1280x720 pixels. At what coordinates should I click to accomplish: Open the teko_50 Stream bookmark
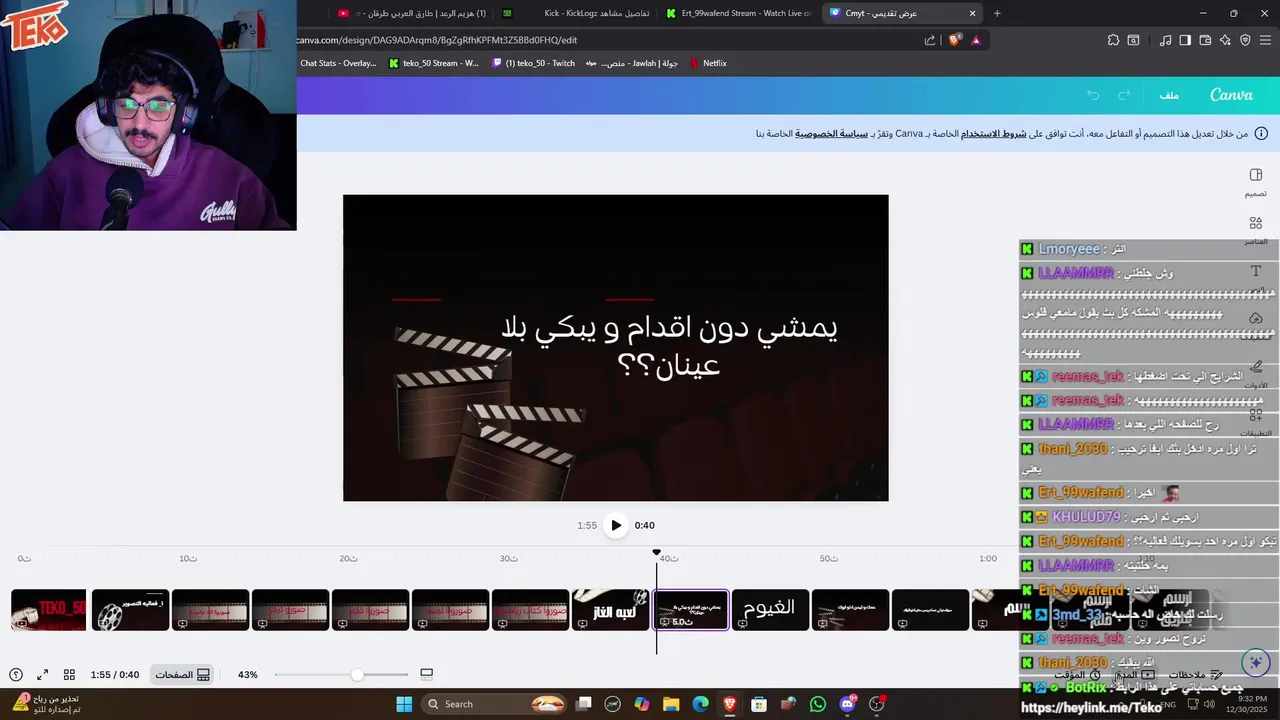[433, 63]
